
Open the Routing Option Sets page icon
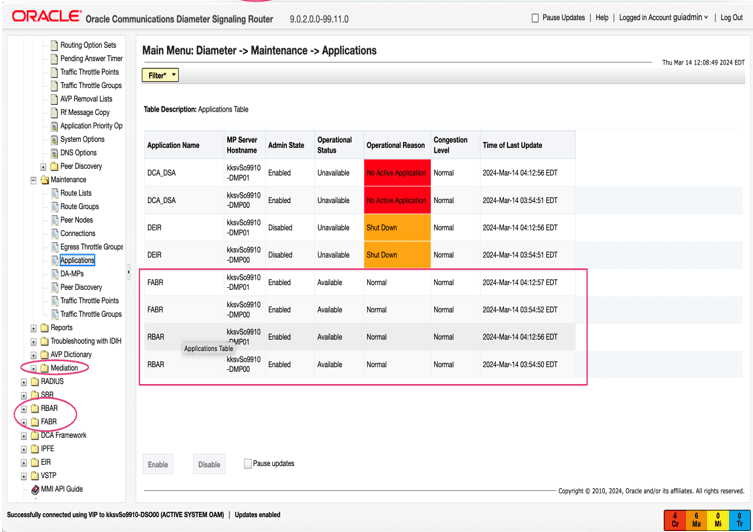54,45
